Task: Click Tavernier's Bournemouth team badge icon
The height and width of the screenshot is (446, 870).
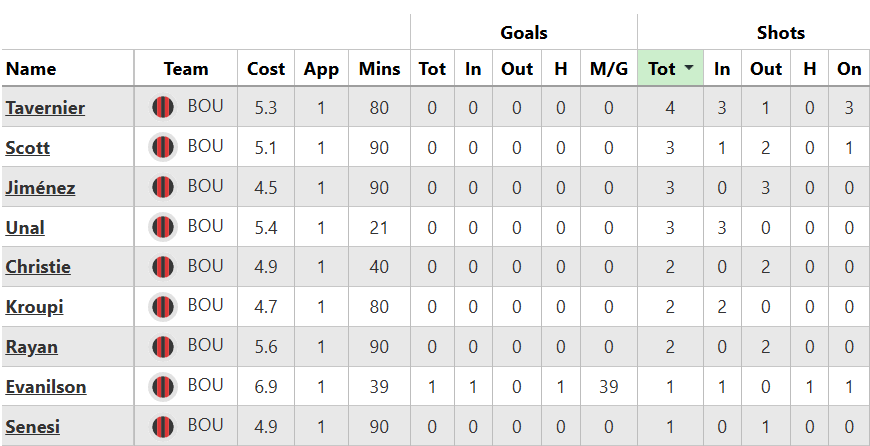Action: (x=163, y=108)
